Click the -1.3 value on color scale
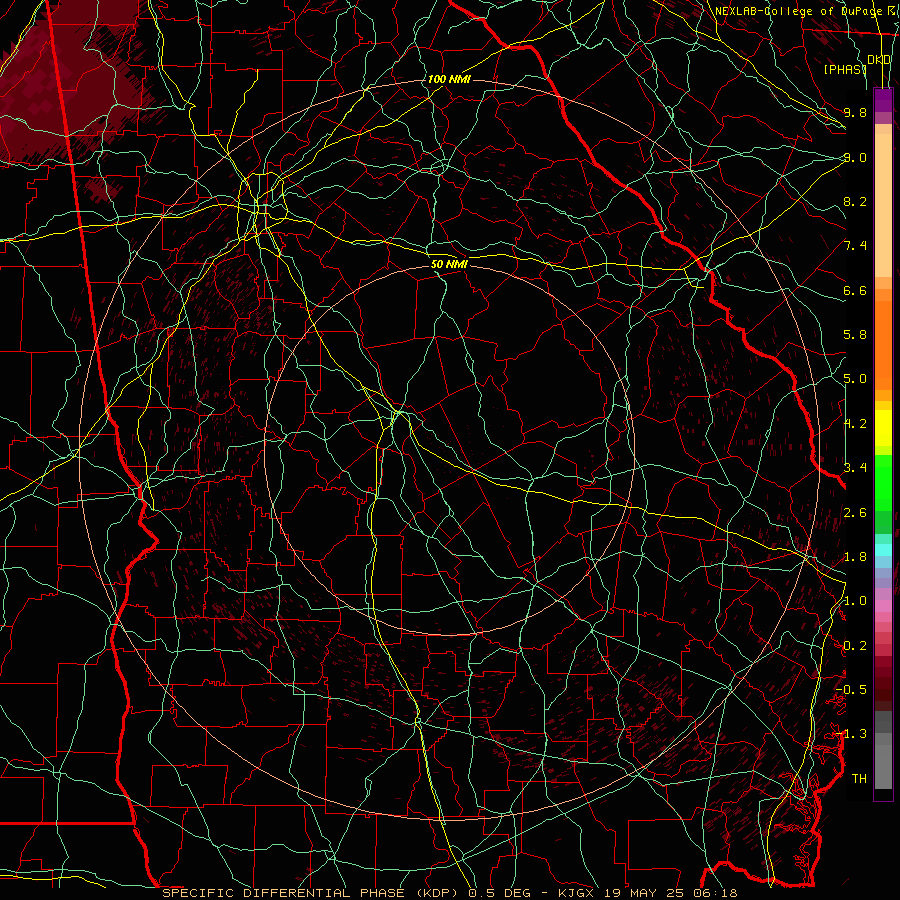The width and height of the screenshot is (900, 900). (x=851, y=734)
